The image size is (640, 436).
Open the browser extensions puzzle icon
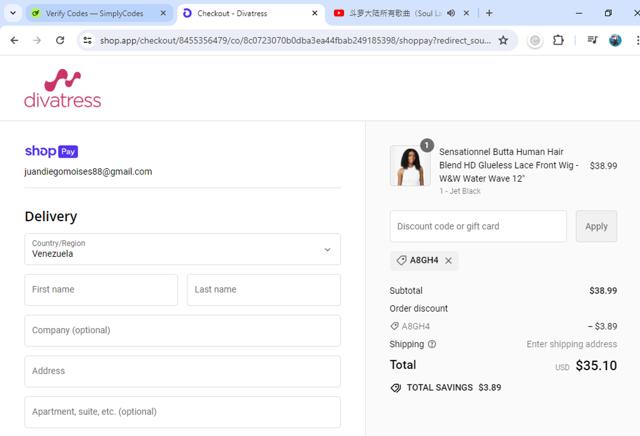click(x=558, y=40)
